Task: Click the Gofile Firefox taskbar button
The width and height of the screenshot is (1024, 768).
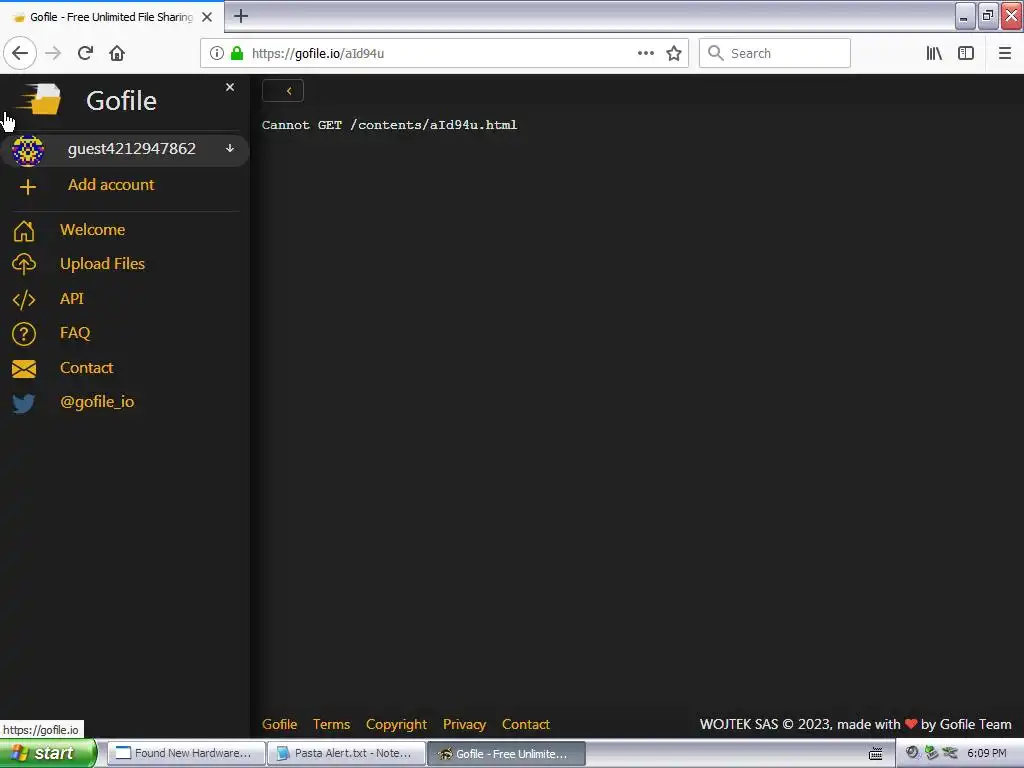Action: coord(506,754)
